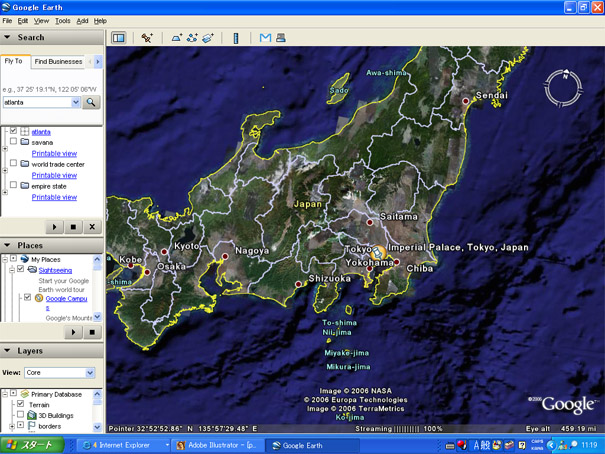The height and width of the screenshot is (454, 605).
Task: Collapse the My Places tree node
Action: [x=5, y=259]
